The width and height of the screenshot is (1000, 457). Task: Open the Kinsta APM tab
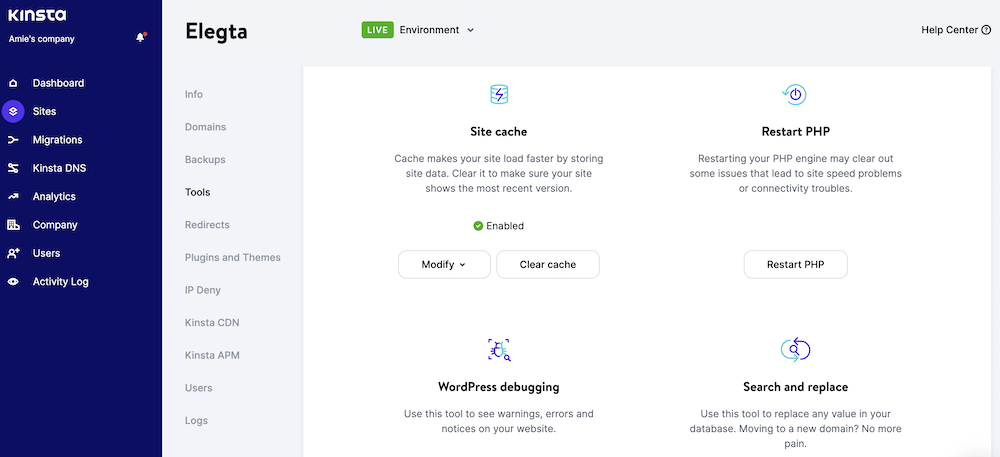pyautogui.click(x=212, y=355)
